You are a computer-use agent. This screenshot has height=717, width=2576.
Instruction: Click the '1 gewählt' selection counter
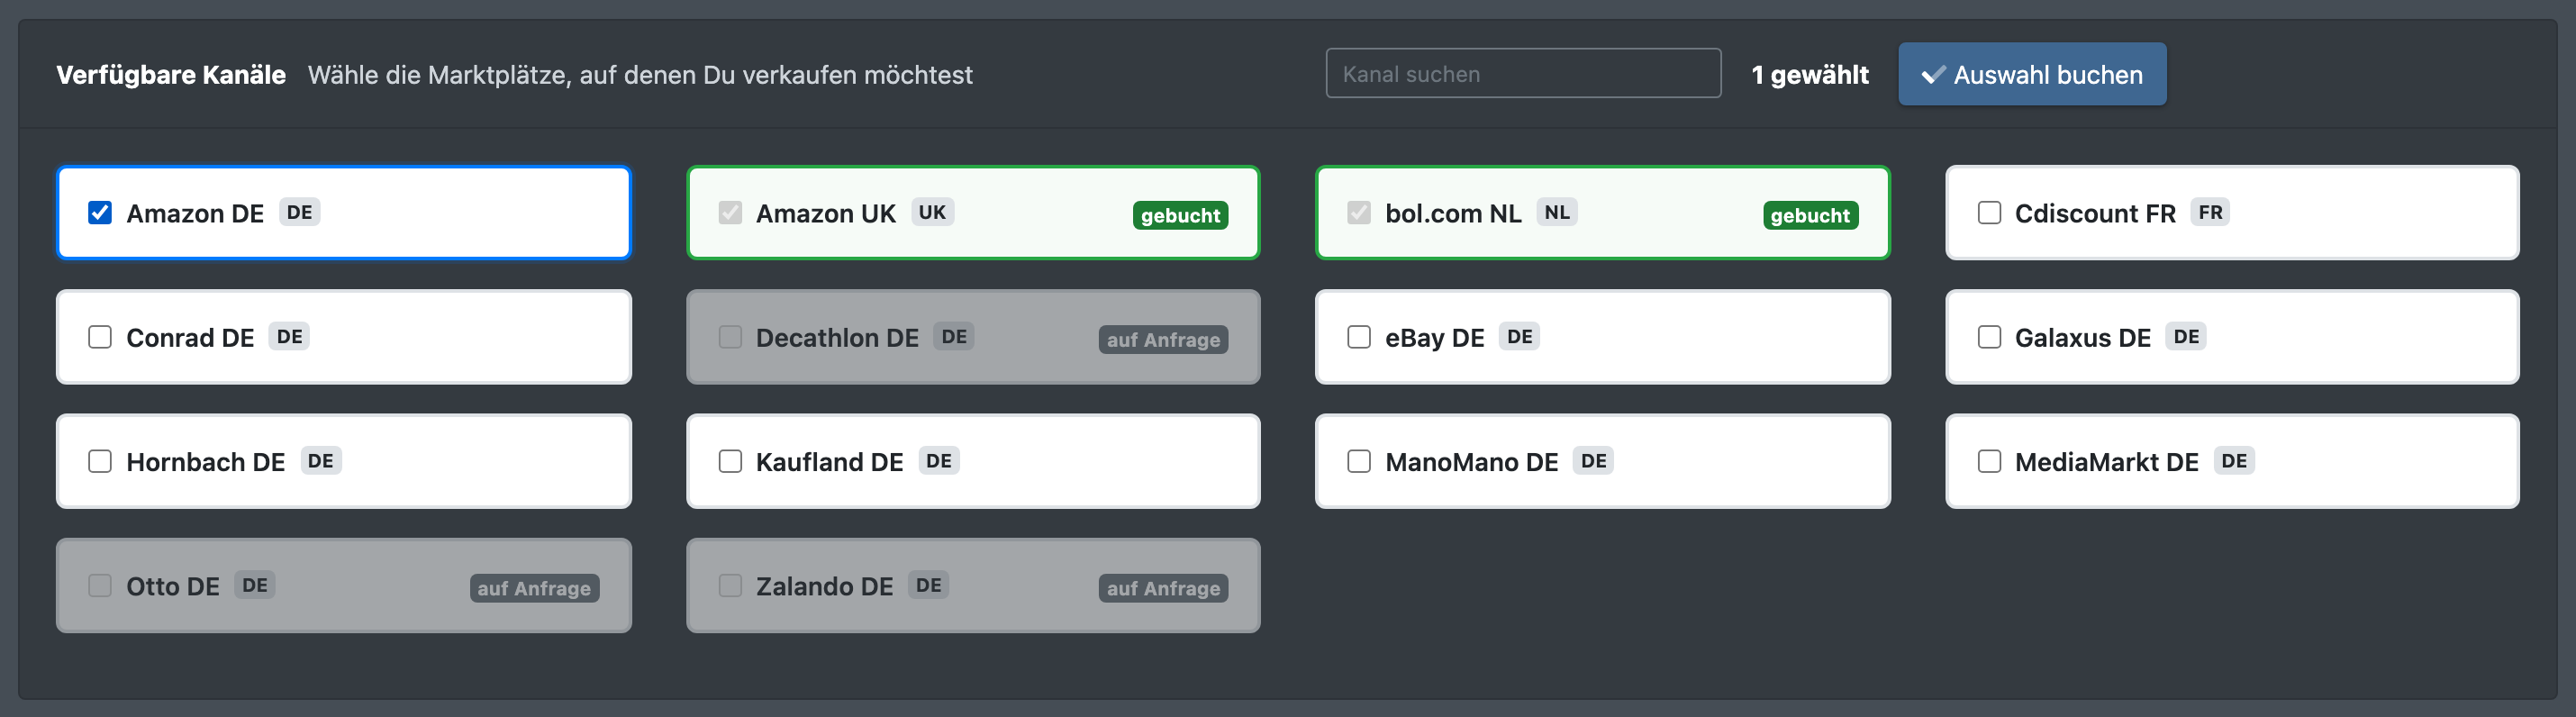click(x=1809, y=75)
